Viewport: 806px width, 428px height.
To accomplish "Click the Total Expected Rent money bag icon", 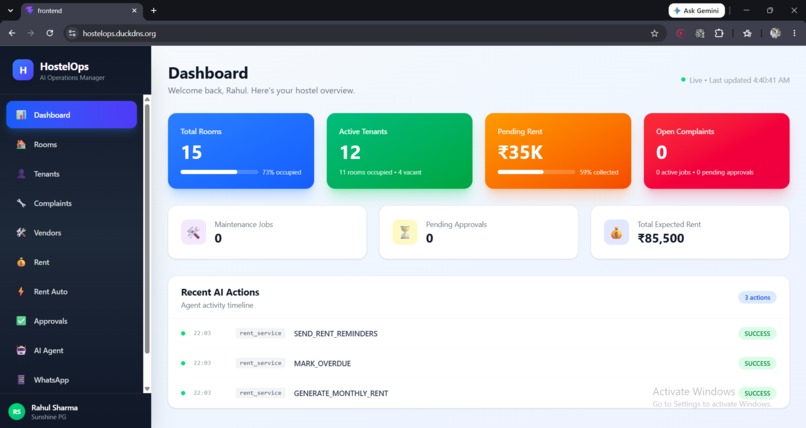I will click(x=616, y=232).
